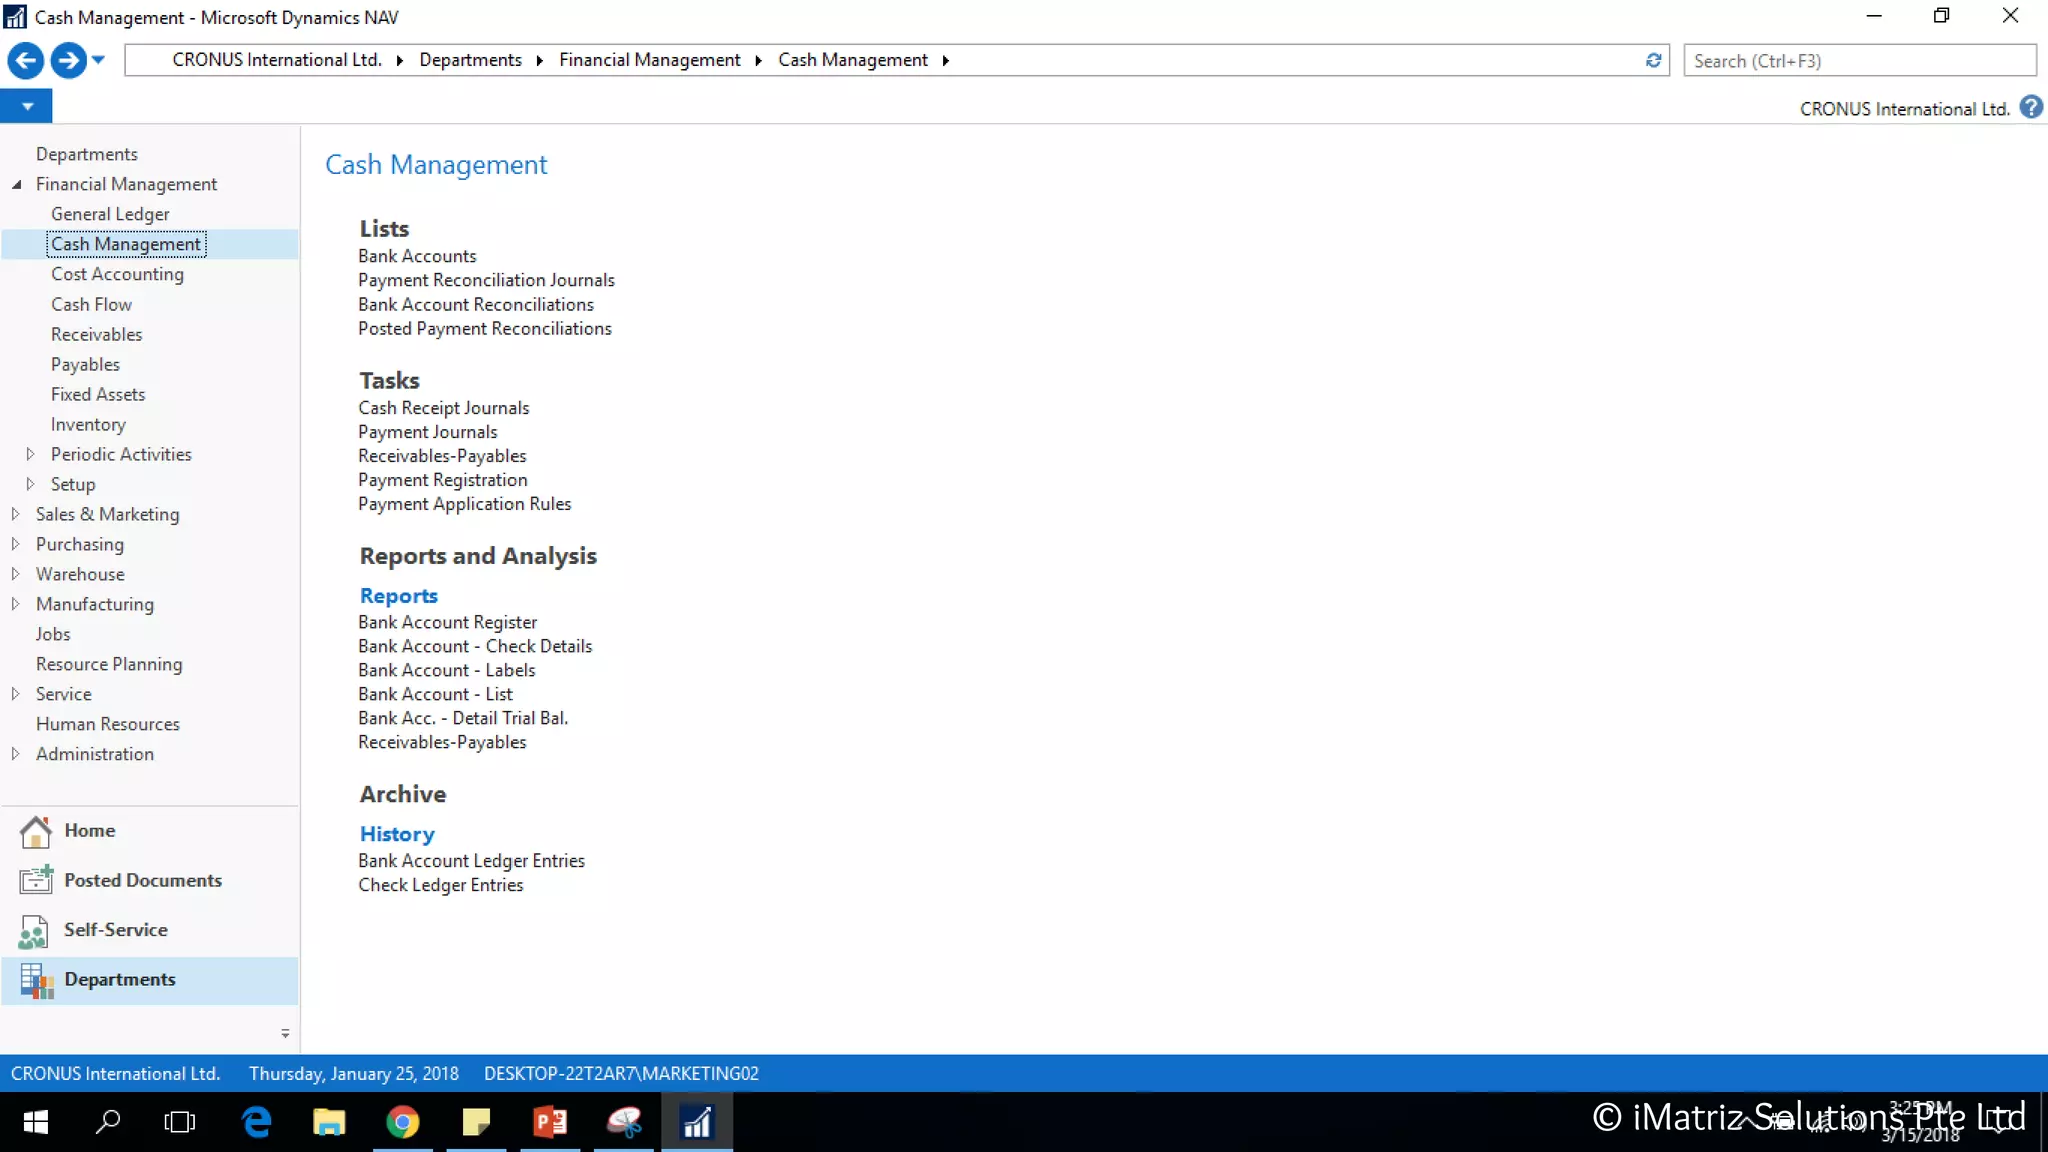Open the blue application menu dropdown

(27, 106)
